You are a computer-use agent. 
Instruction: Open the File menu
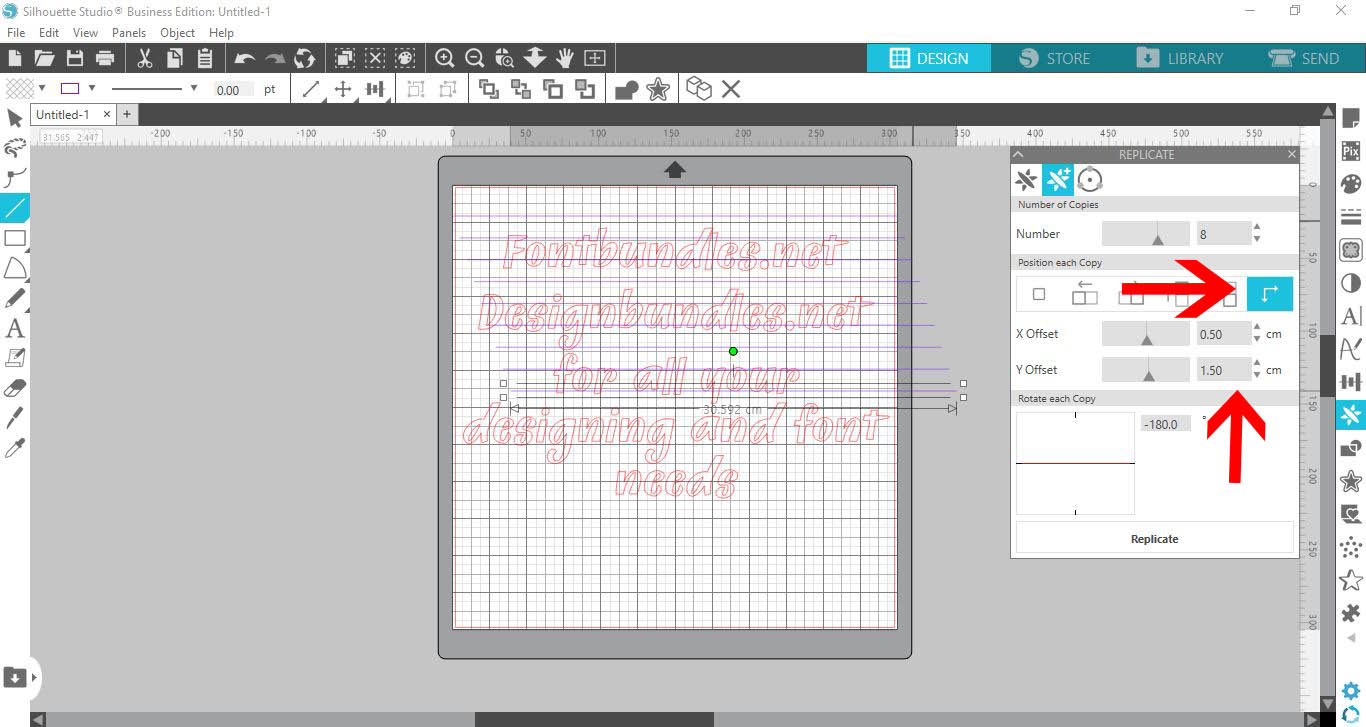point(15,33)
